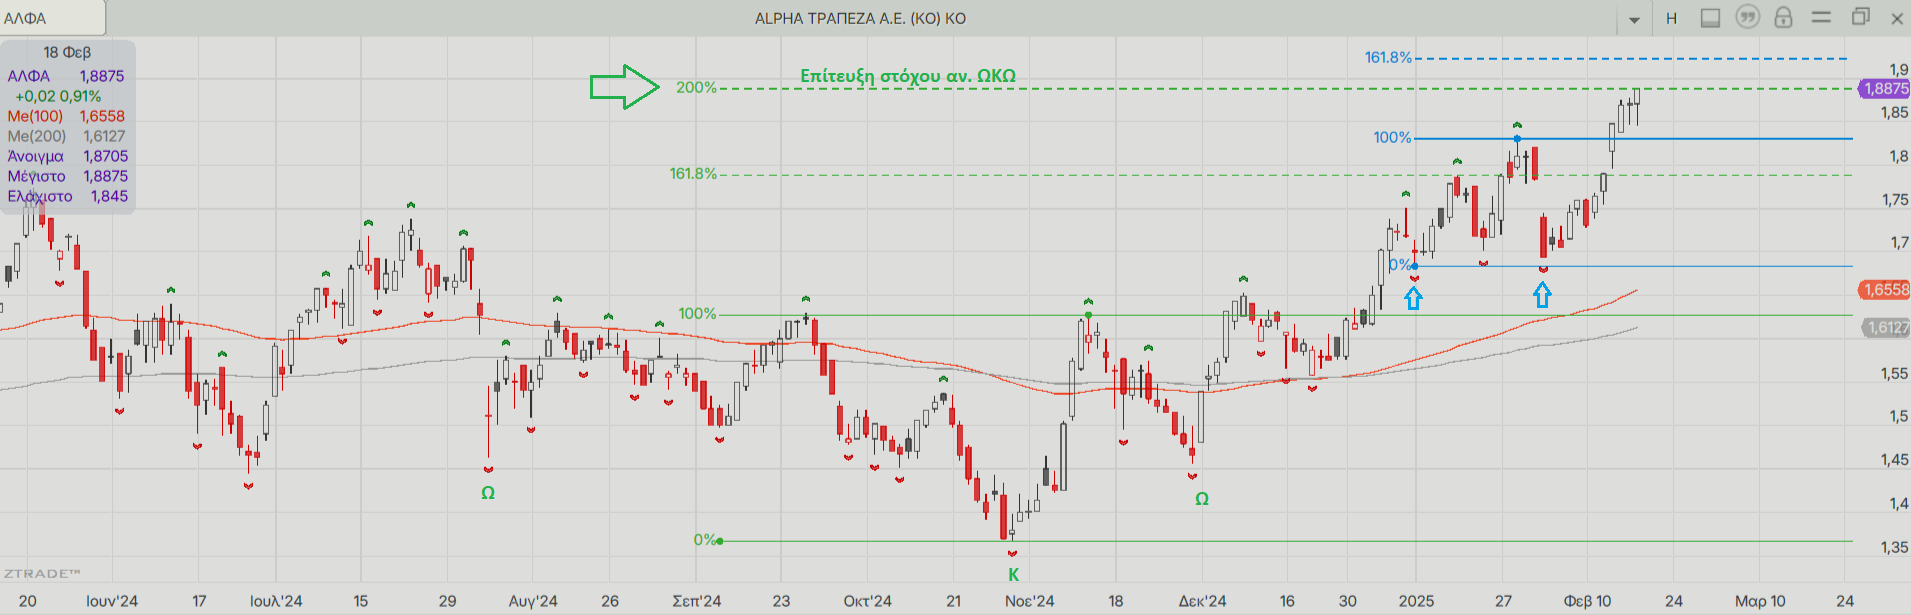Click the Μέγιστο 1,8875 legend row
The image size is (1911, 615).
67,176
